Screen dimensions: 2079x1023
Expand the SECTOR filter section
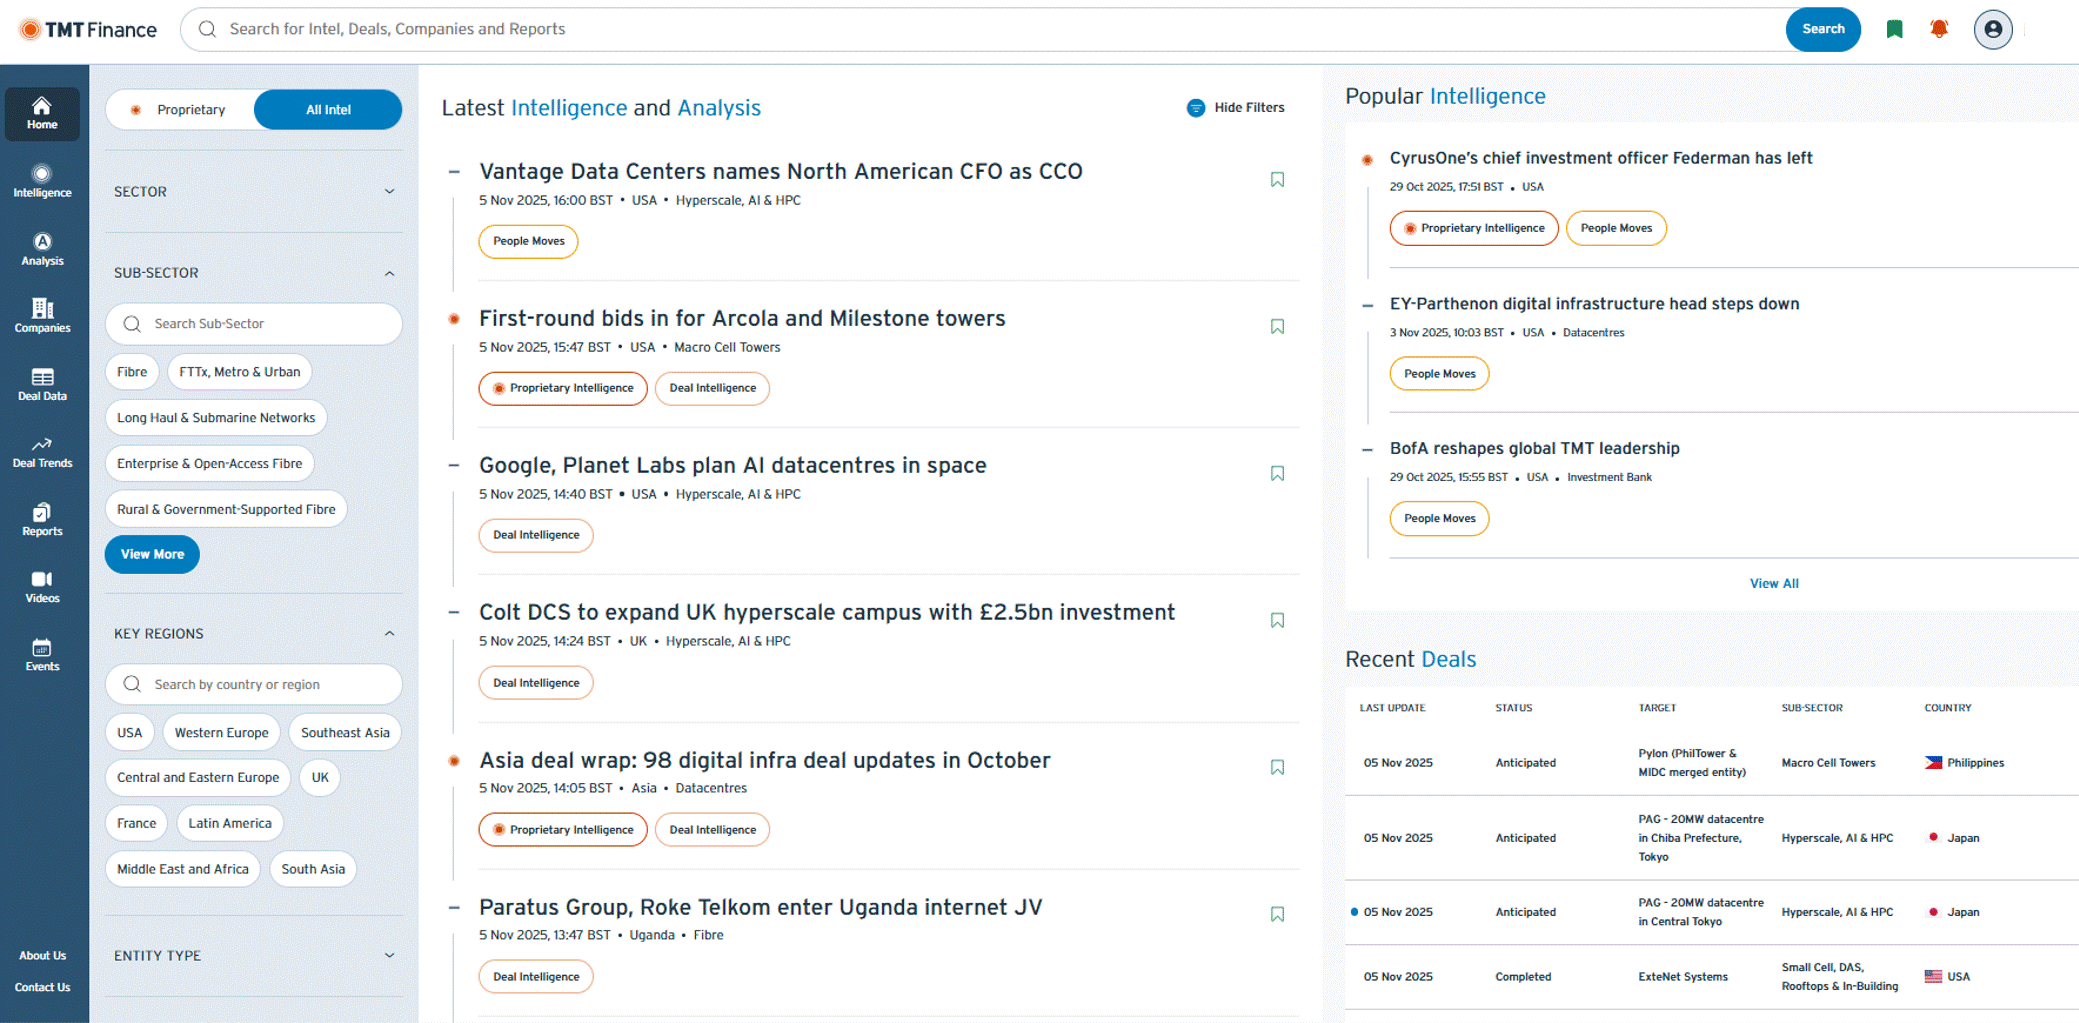tap(389, 192)
